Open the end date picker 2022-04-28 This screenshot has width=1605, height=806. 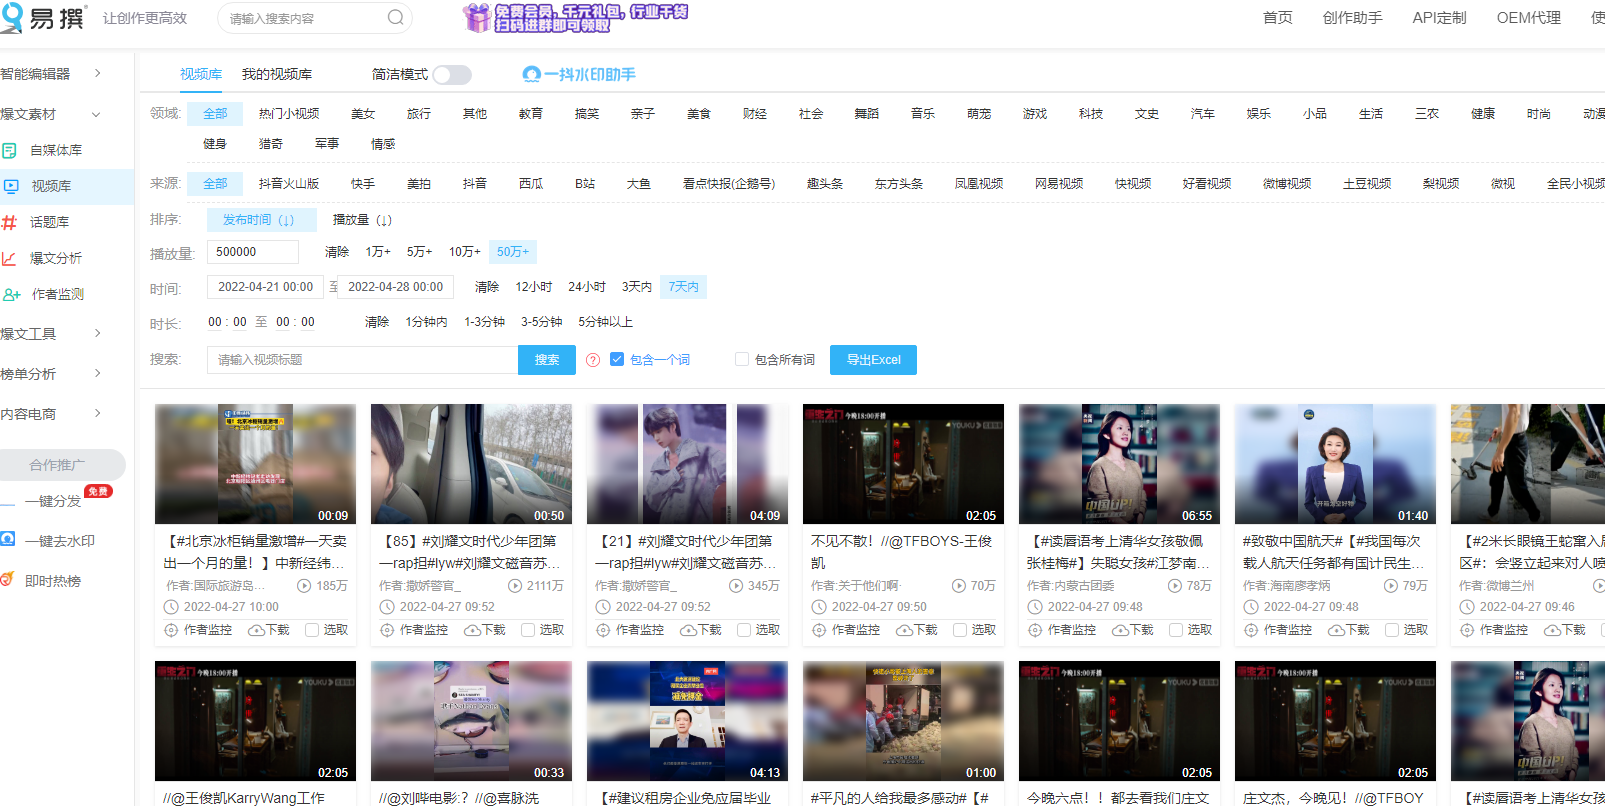(x=395, y=287)
